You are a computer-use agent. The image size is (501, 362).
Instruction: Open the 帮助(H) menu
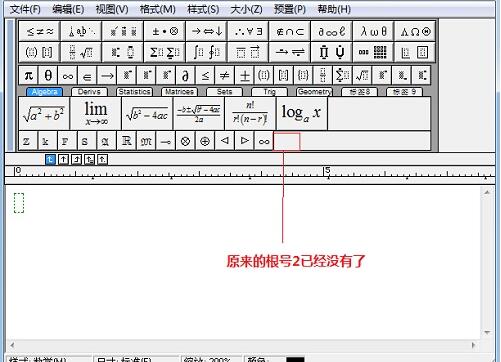(x=334, y=9)
